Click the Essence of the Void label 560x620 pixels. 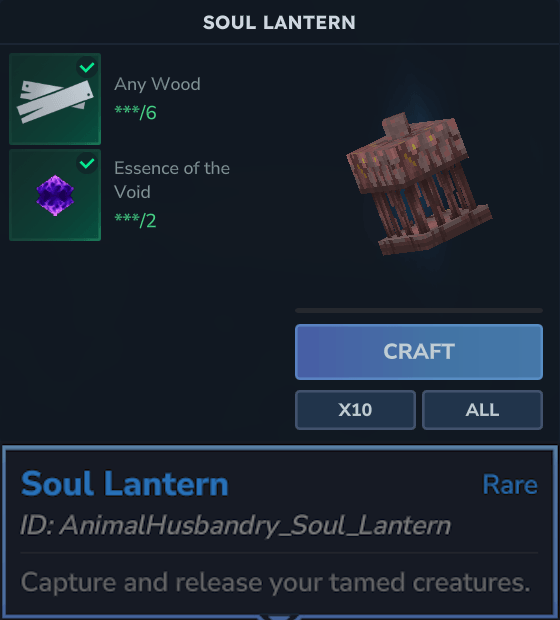pyautogui.click(x=172, y=180)
